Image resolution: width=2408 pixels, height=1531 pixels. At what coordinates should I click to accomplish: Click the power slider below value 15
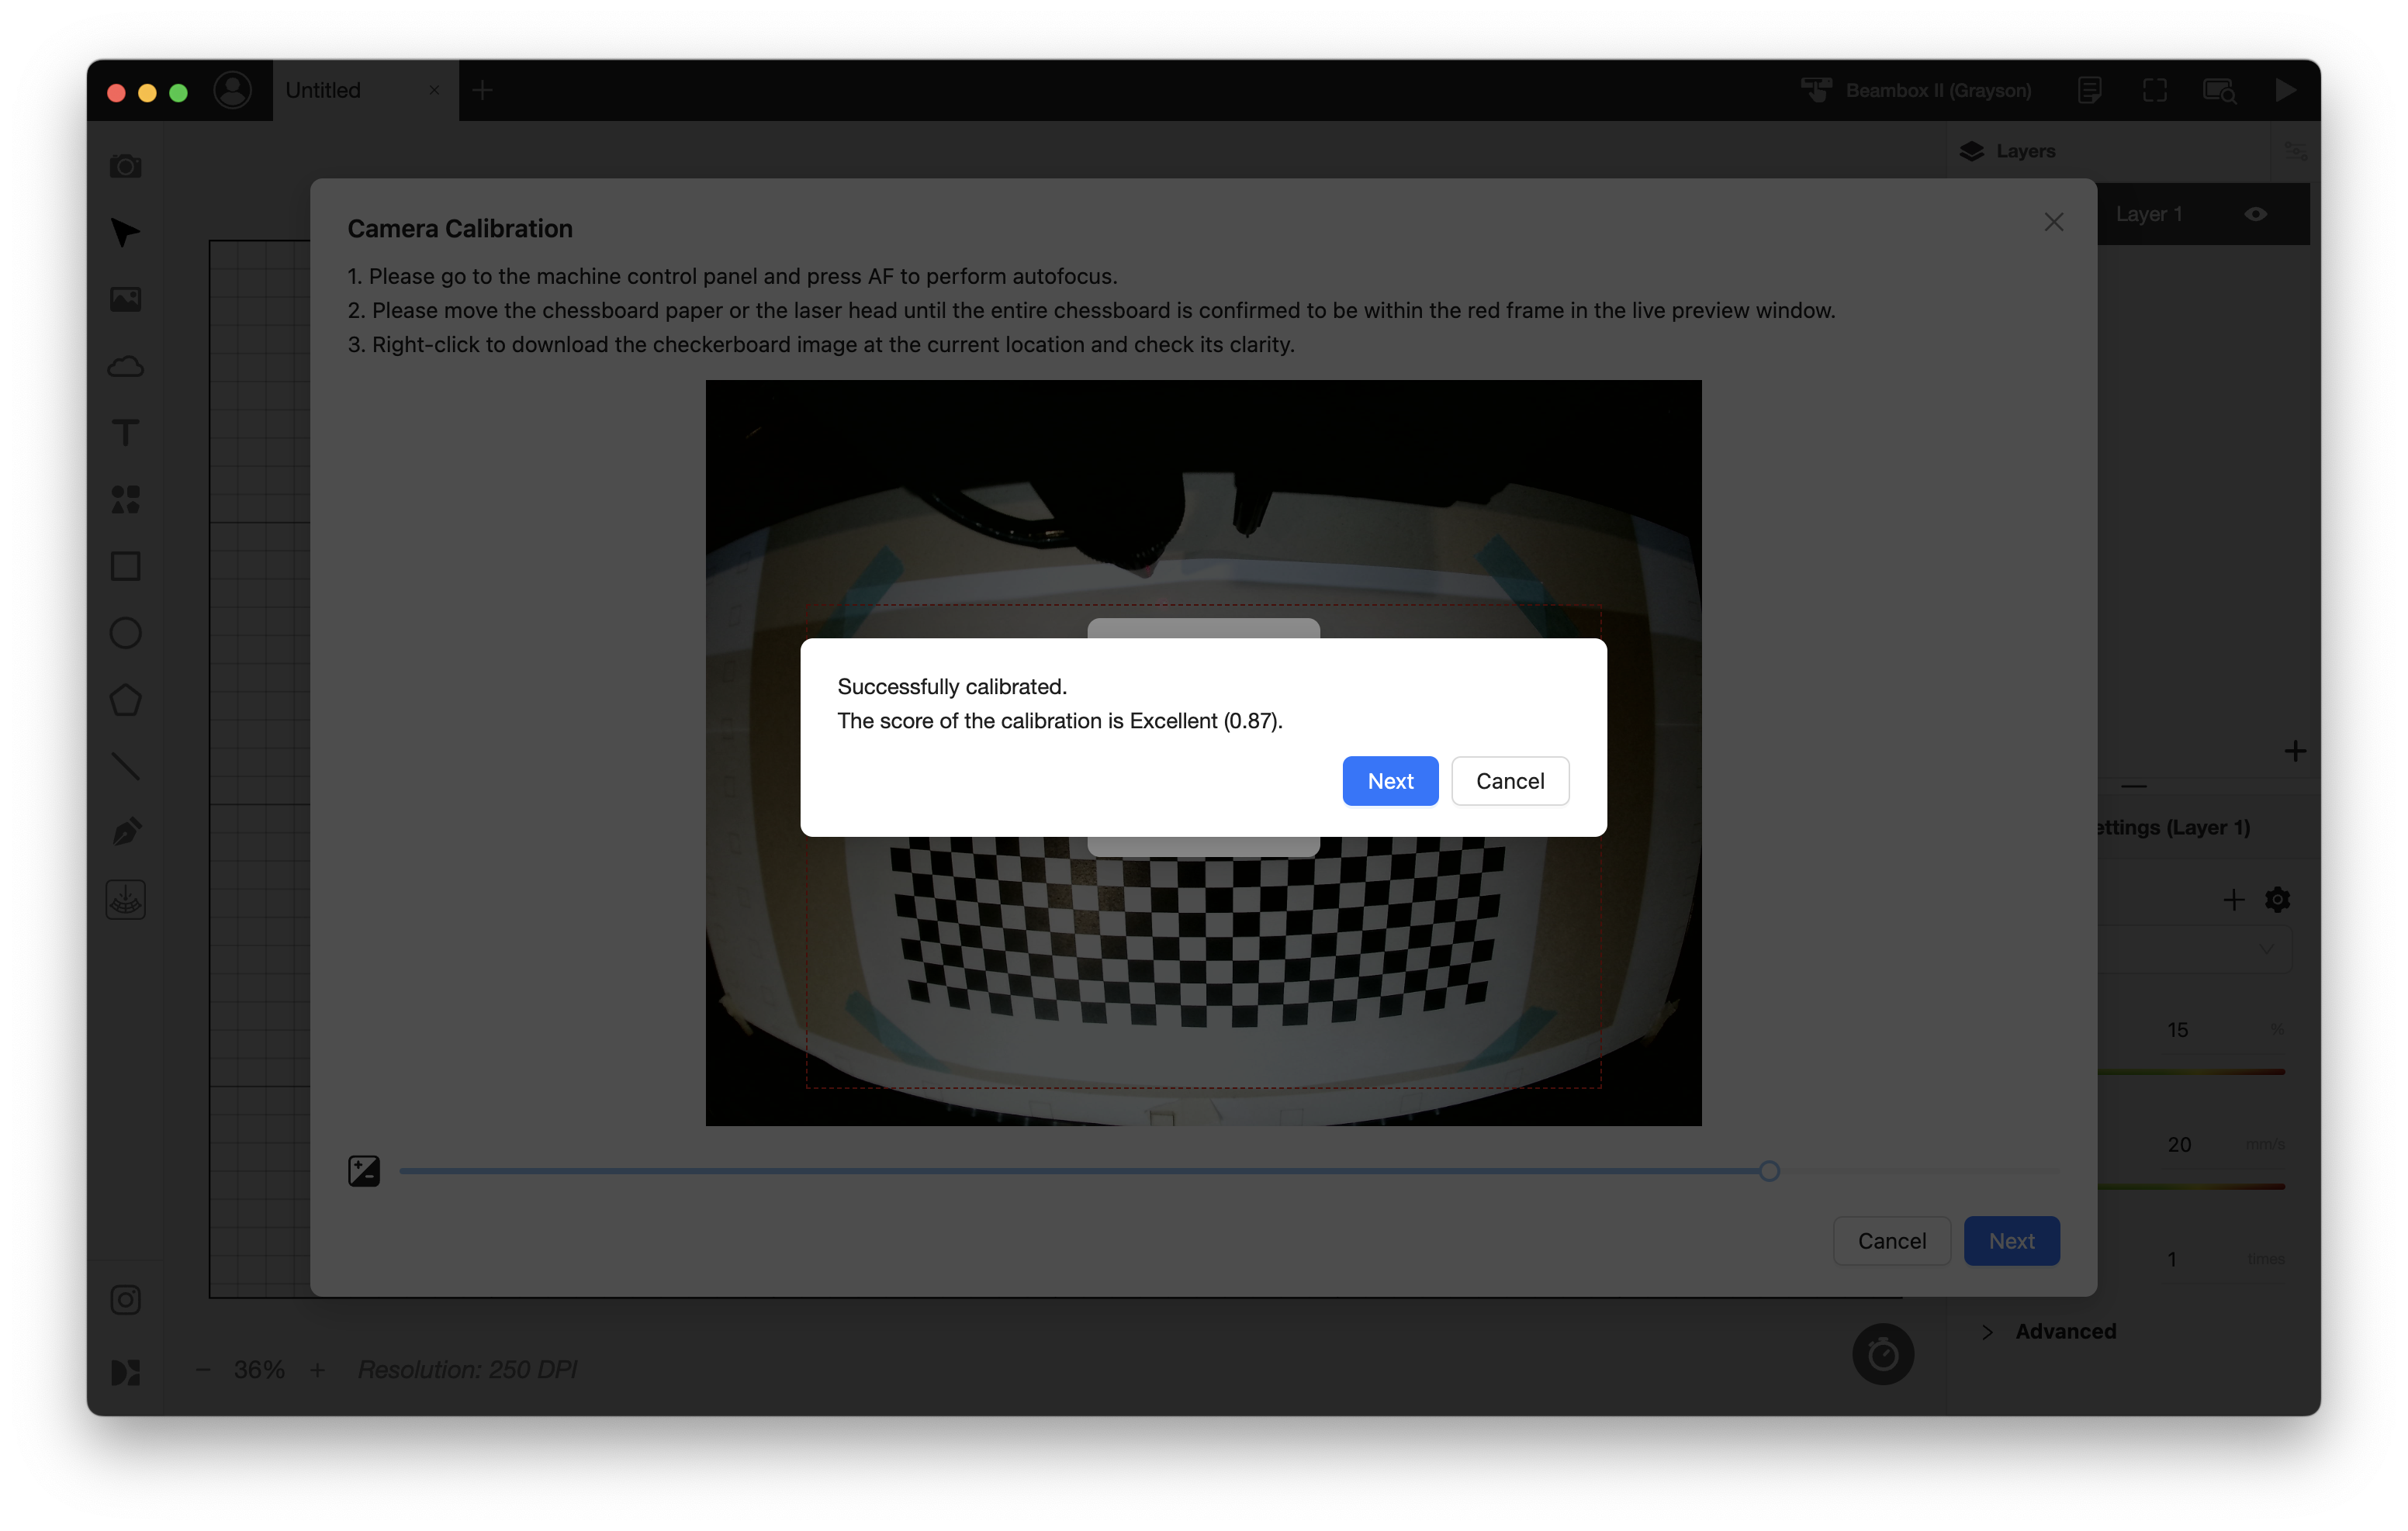[2191, 1072]
